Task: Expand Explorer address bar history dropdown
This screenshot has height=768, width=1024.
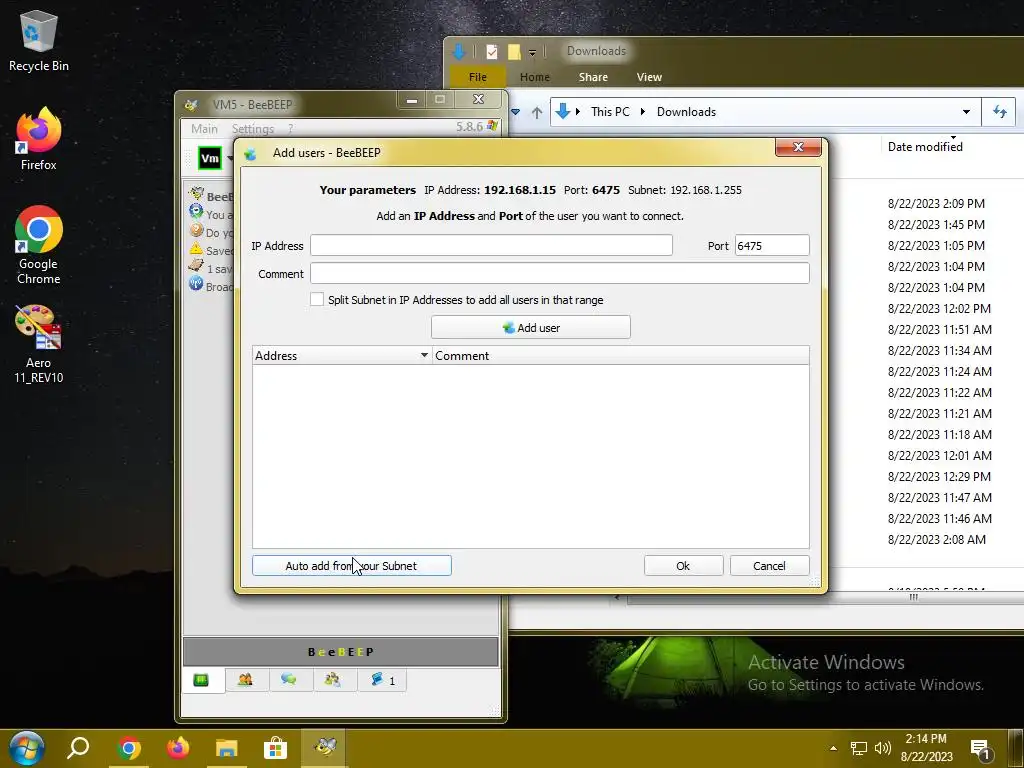Action: pyautogui.click(x=967, y=112)
